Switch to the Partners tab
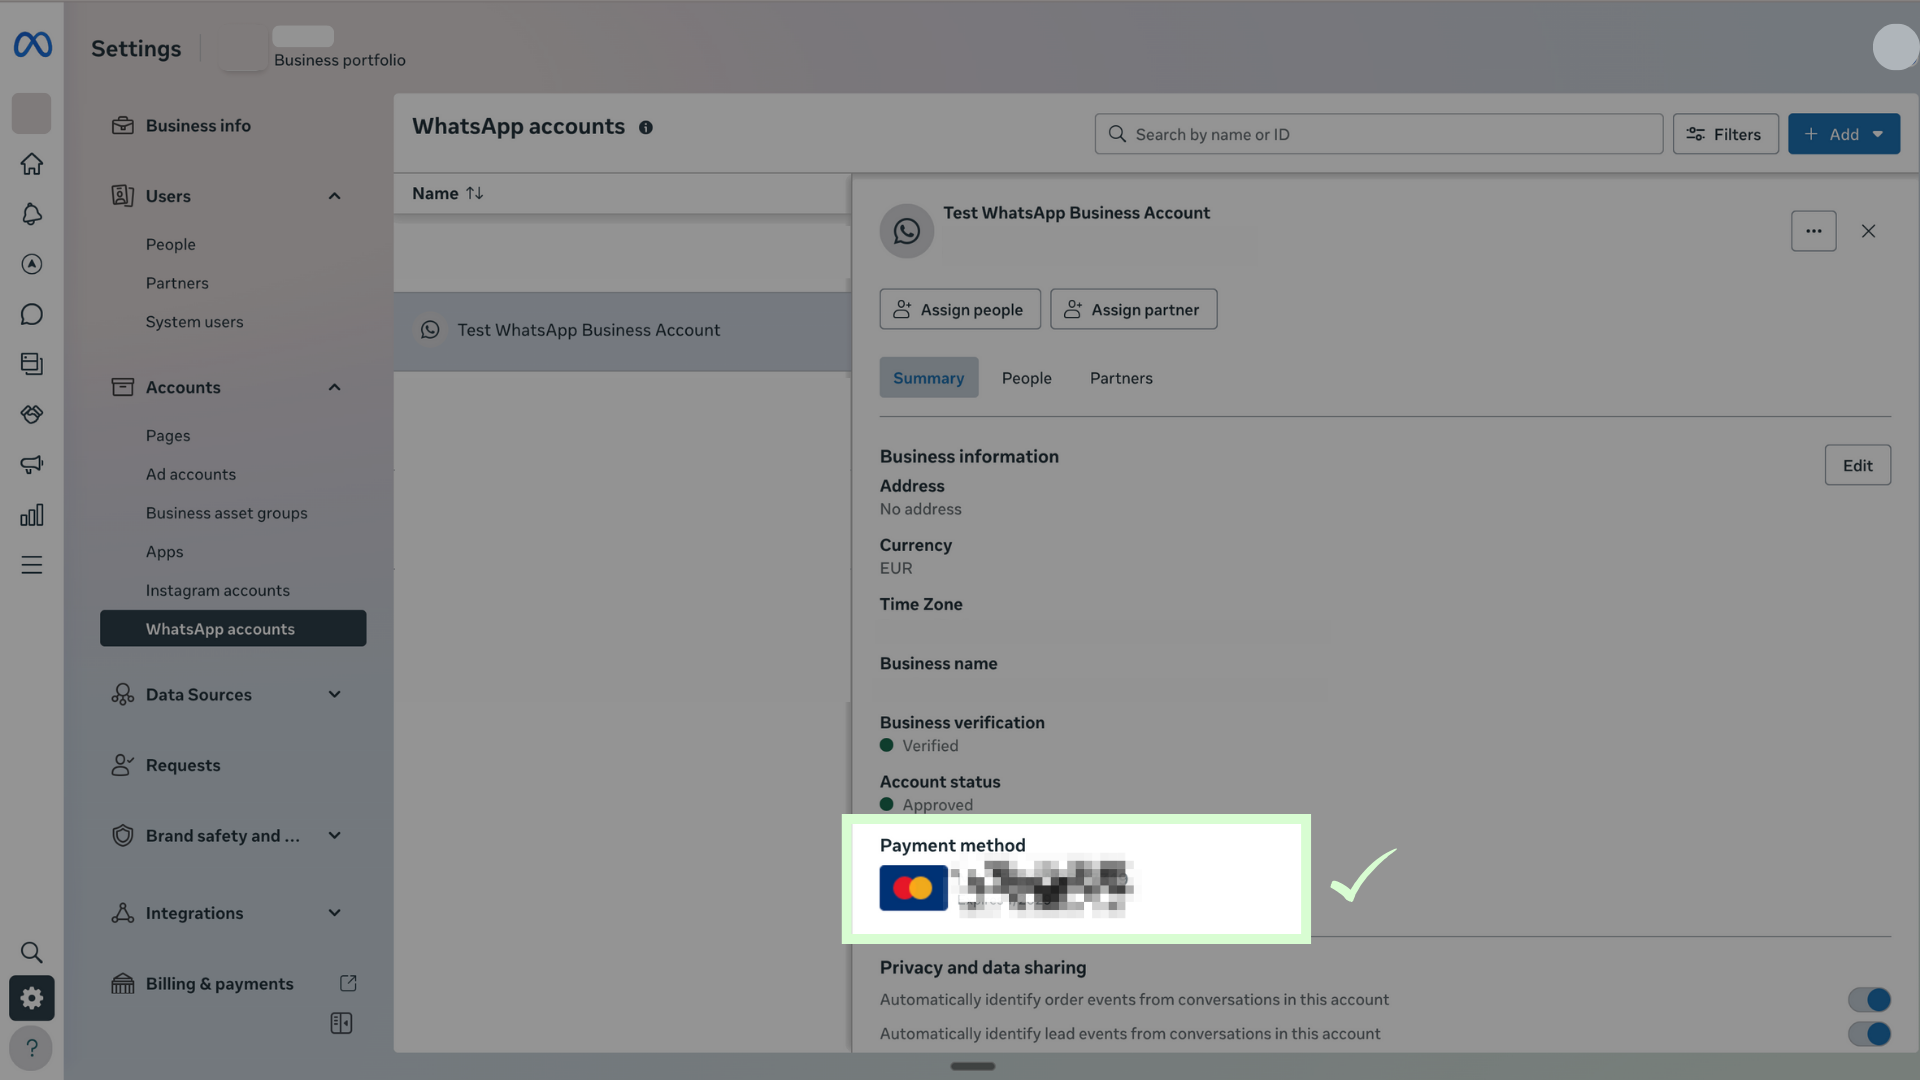 point(1120,378)
